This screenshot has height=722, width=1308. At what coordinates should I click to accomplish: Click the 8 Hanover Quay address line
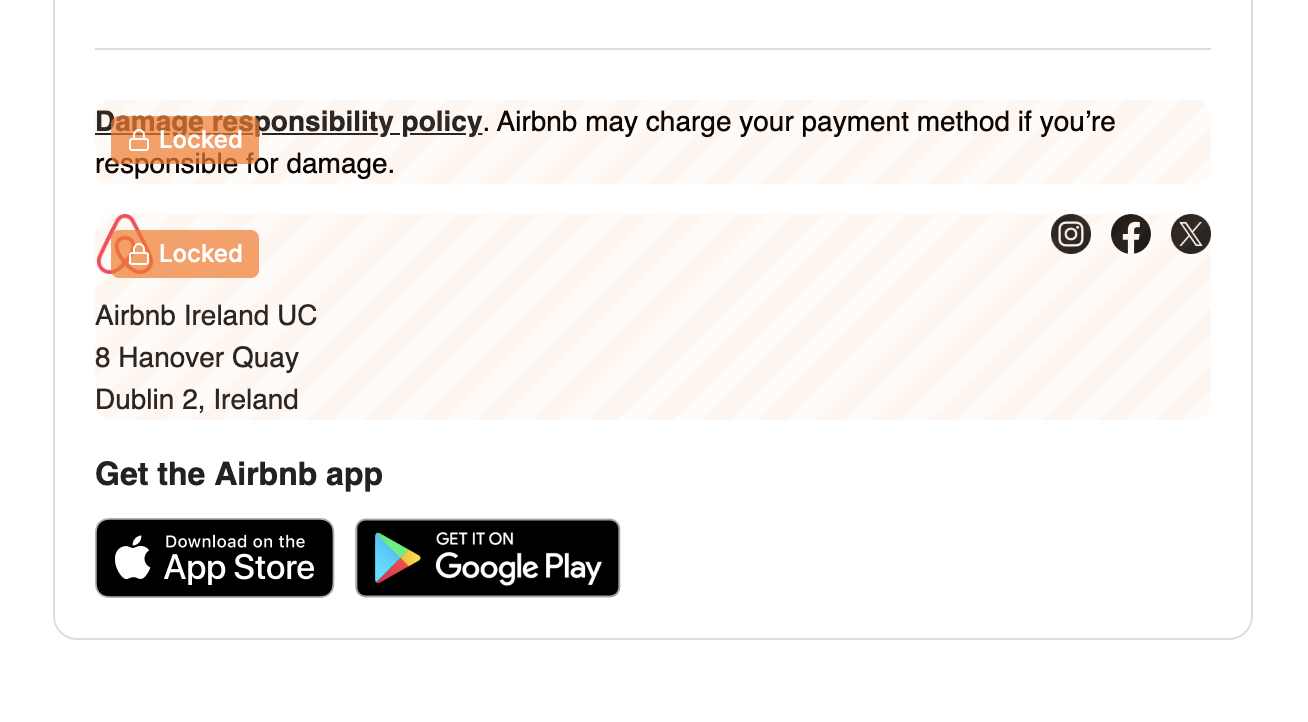tap(197, 358)
